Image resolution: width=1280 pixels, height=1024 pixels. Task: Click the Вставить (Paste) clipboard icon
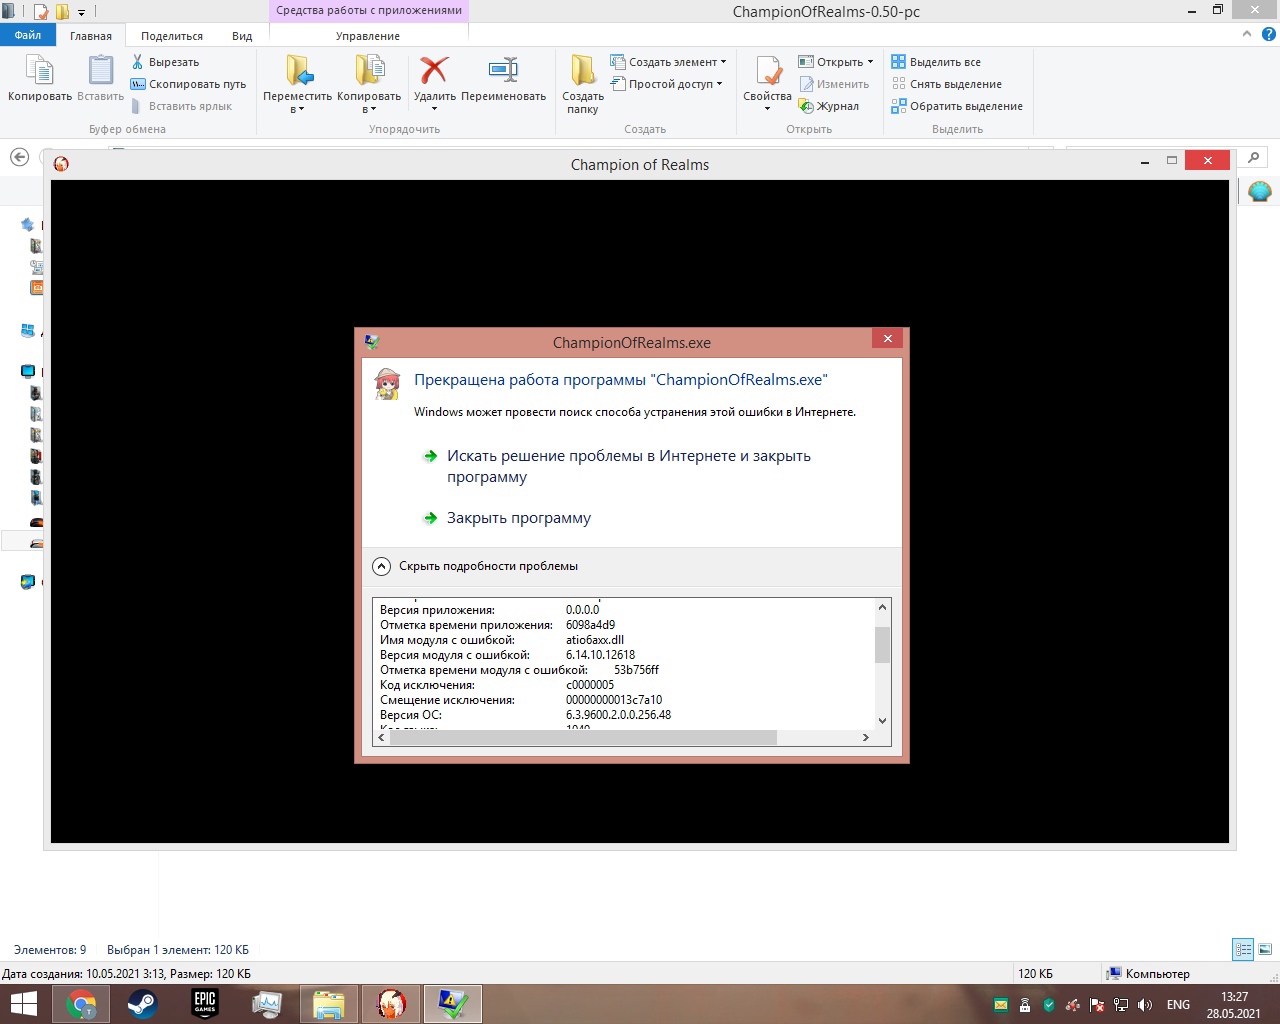tap(100, 78)
